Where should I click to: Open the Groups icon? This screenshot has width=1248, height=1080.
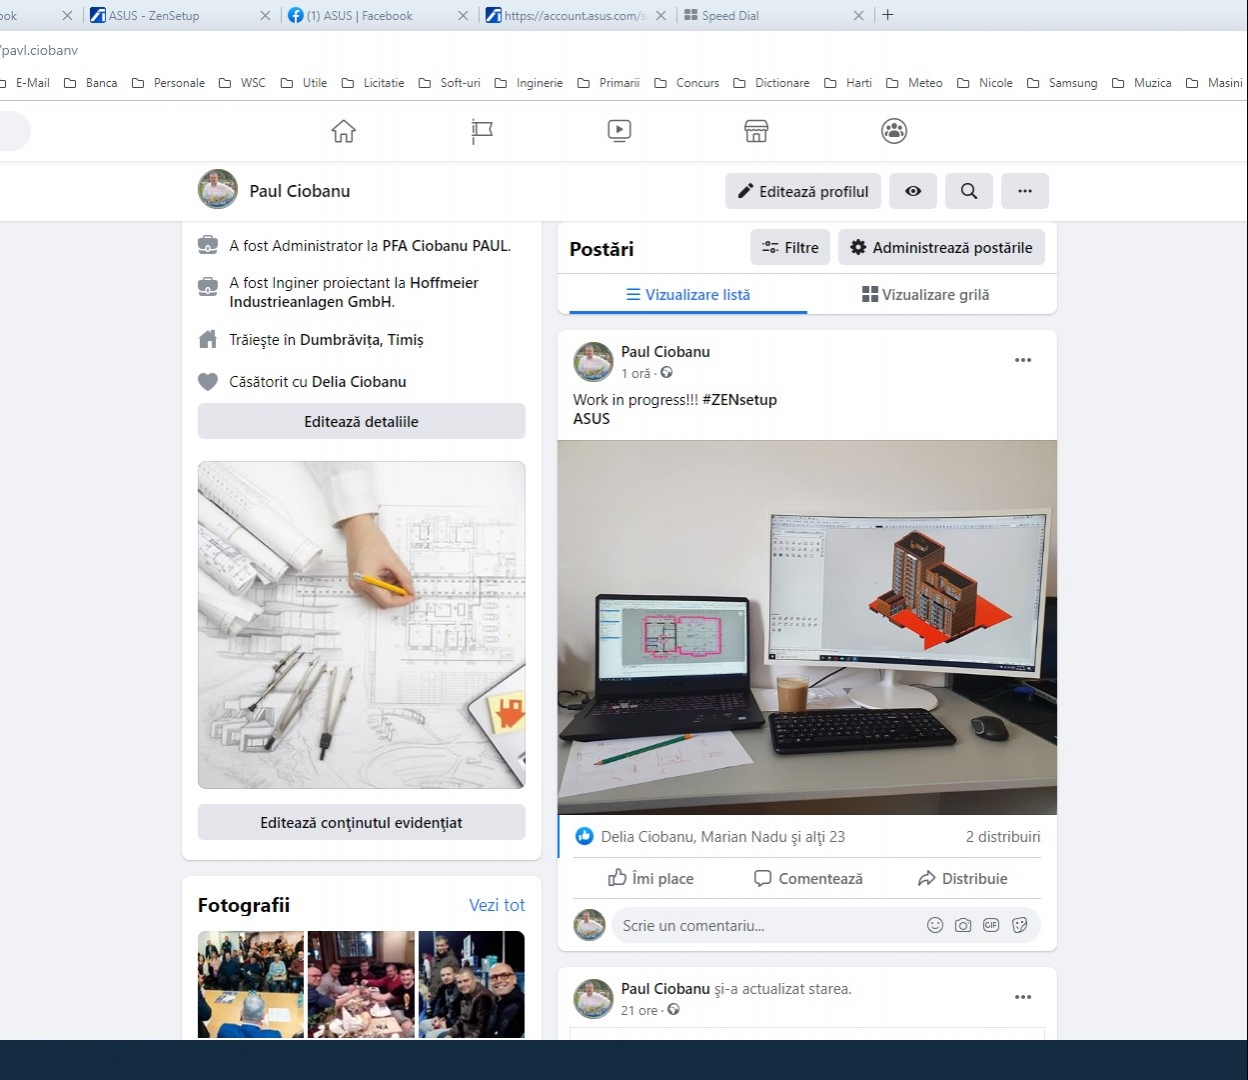point(894,131)
